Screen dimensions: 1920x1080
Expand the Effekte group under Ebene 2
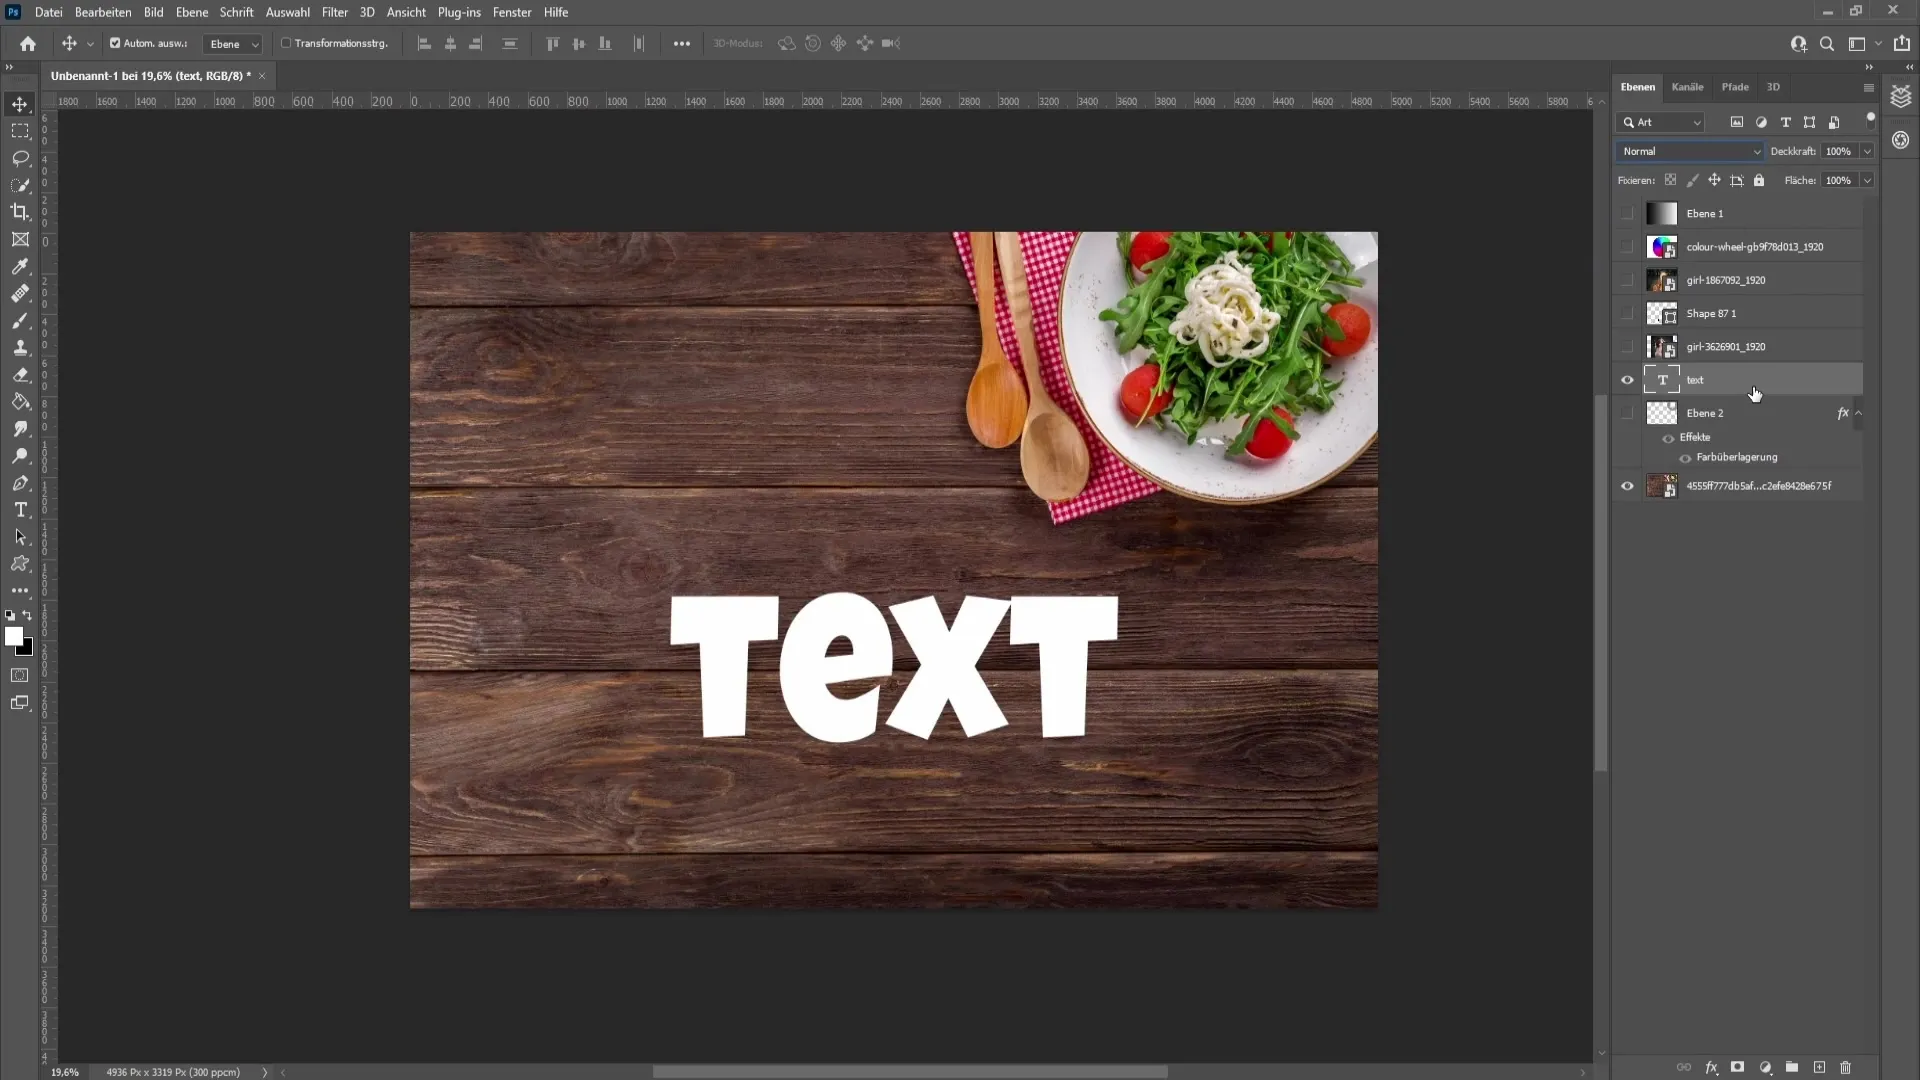point(1858,413)
